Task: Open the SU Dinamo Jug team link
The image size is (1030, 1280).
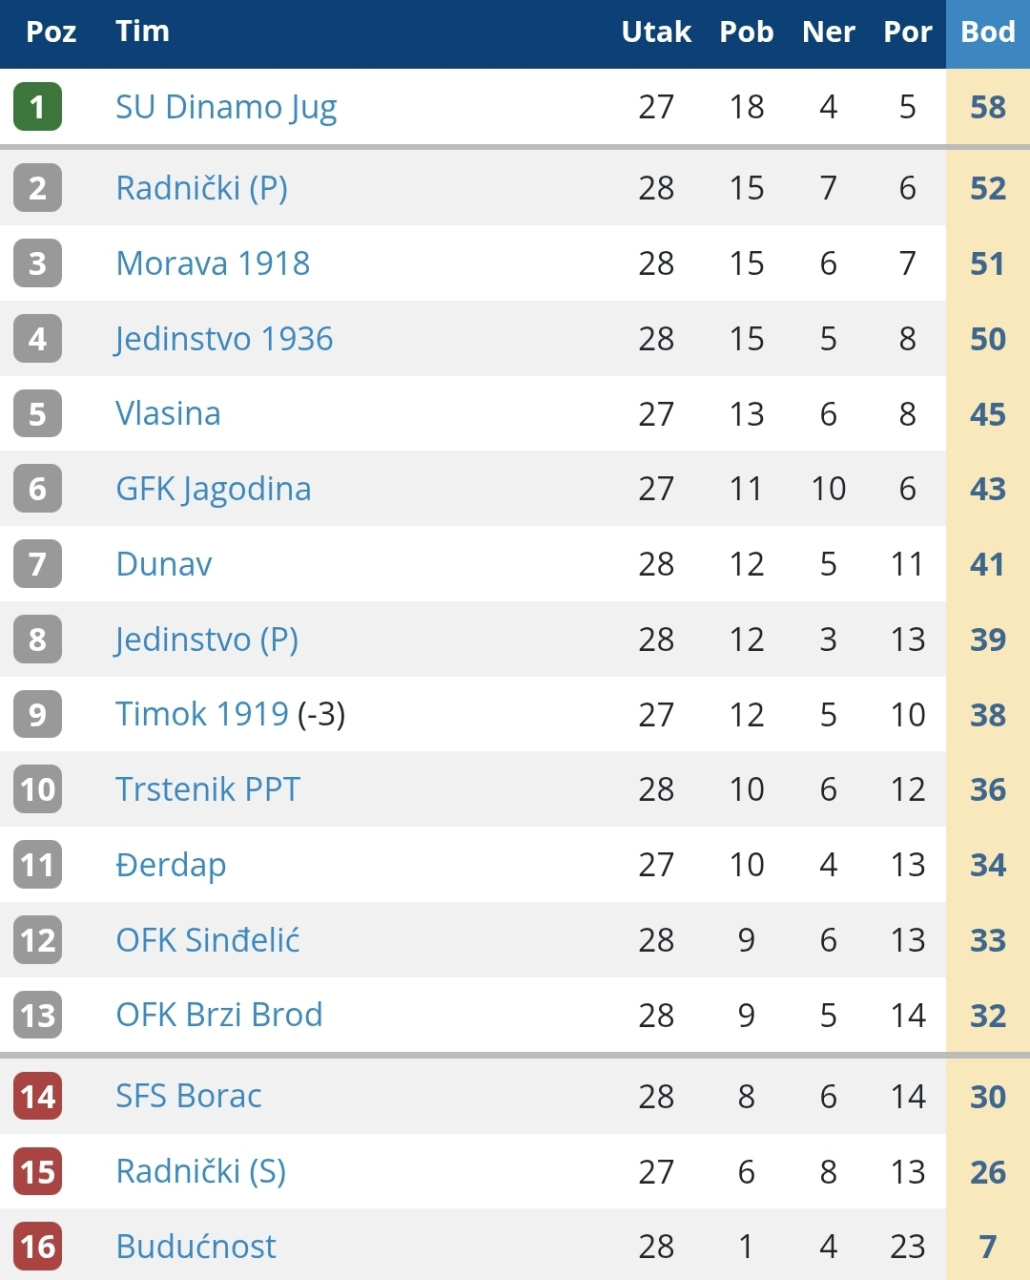Action: pos(226,107)
